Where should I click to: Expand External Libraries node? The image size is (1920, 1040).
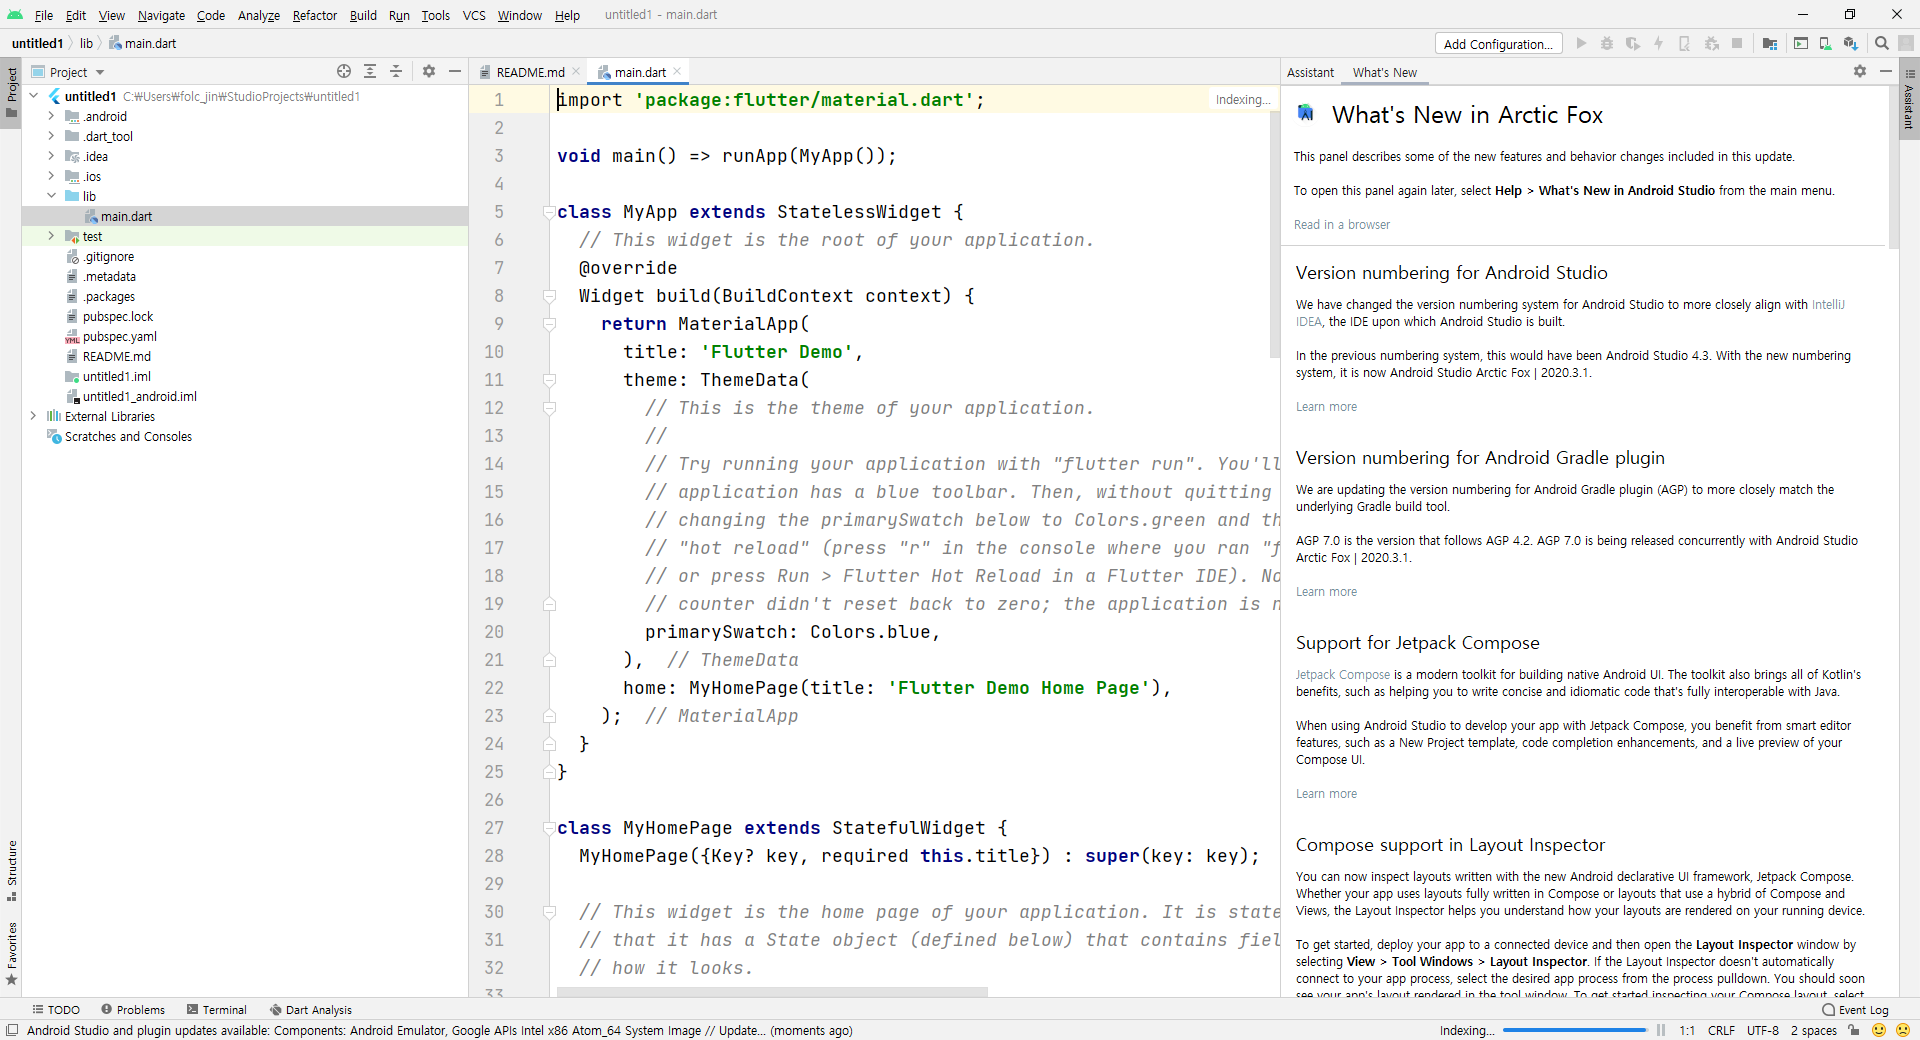(33, 416)
